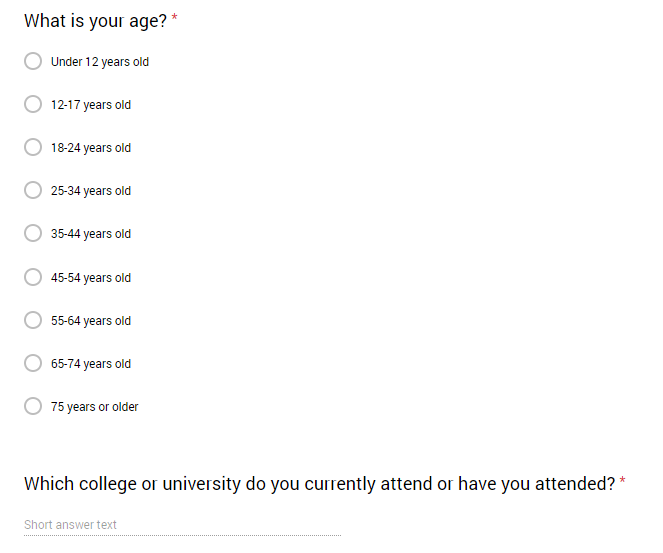The width and height of the screenshot is (663, 553).
Task: Select the Under 12 years old radio button
Action: tap(33, 61)
